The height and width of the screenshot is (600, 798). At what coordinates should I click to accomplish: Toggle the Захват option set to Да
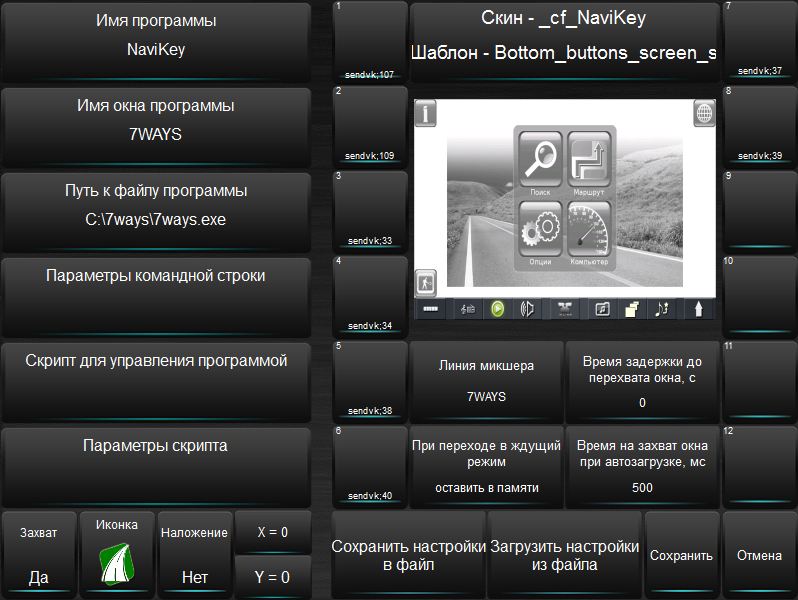pyautogui.click(x=39, y=555)
